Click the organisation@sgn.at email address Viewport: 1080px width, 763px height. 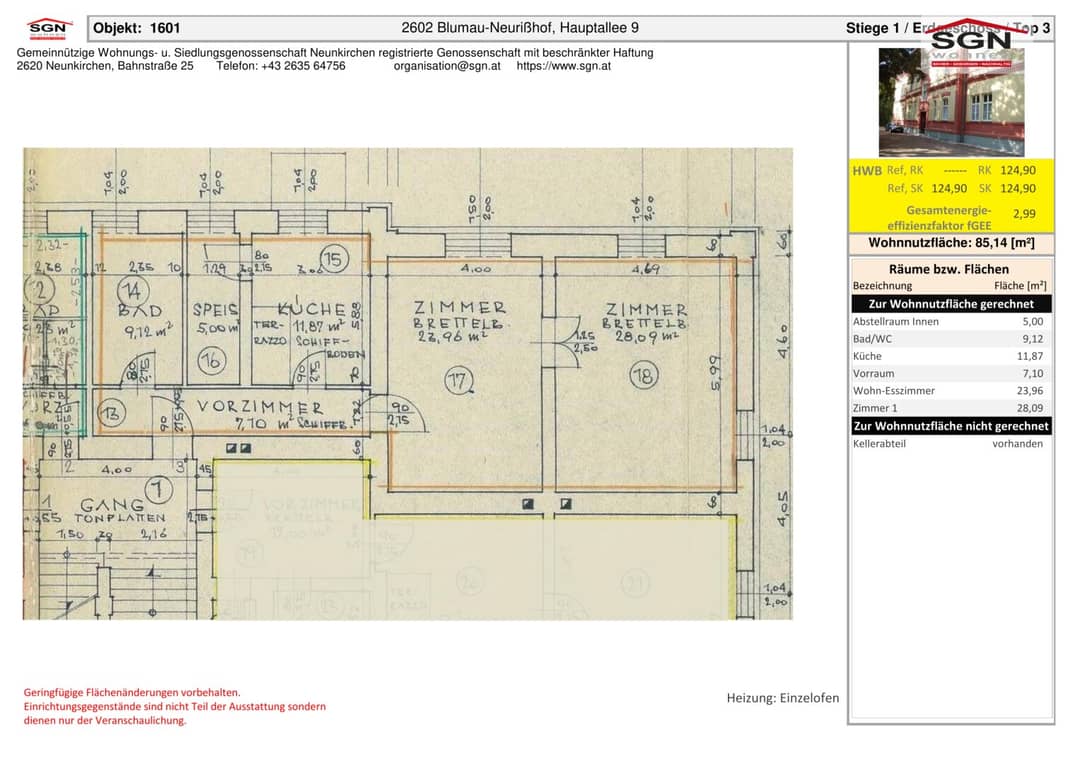447,66
